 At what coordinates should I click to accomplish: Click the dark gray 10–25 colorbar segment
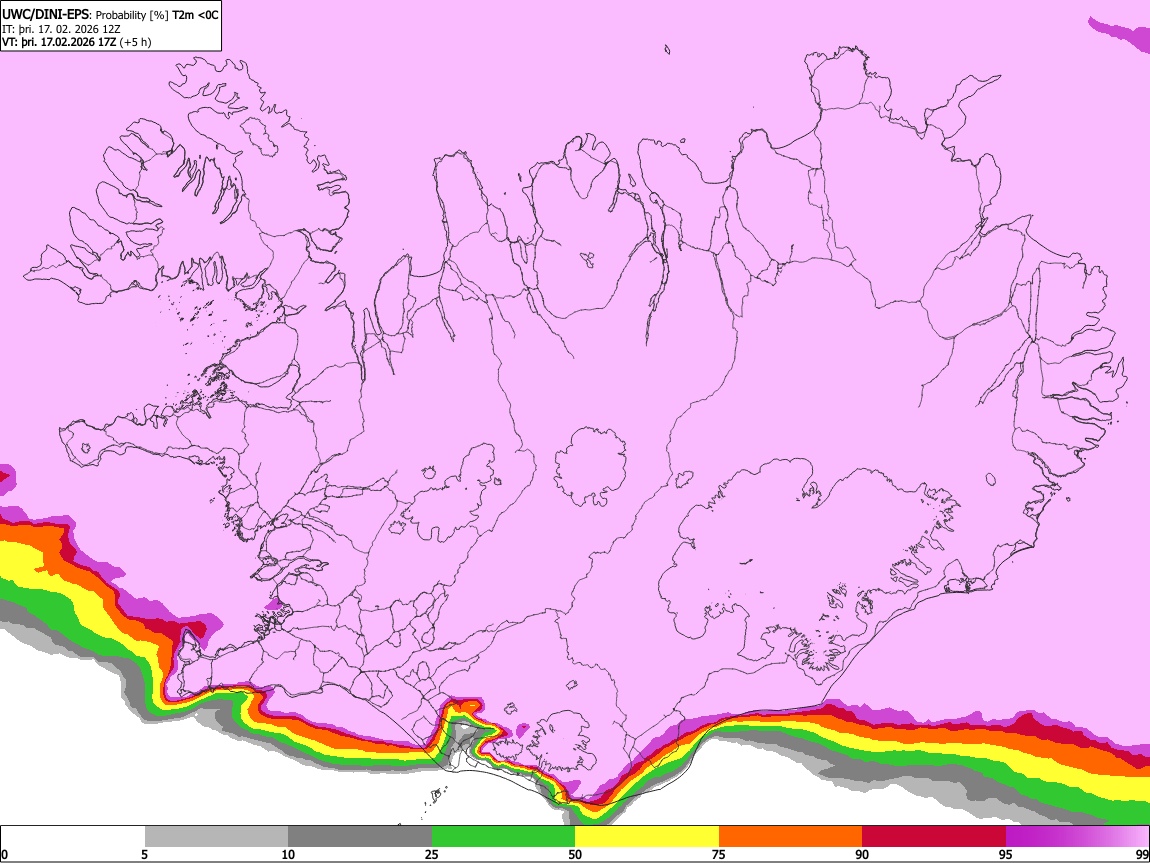[360, 837]
